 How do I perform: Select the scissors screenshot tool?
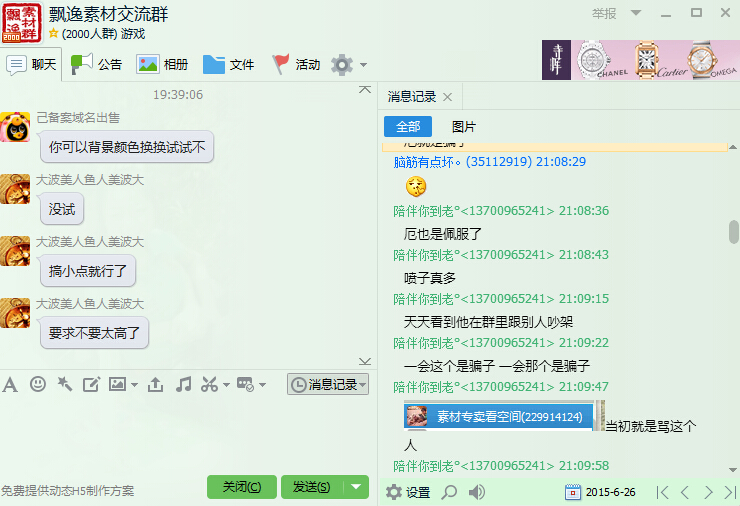coord(209,384)
